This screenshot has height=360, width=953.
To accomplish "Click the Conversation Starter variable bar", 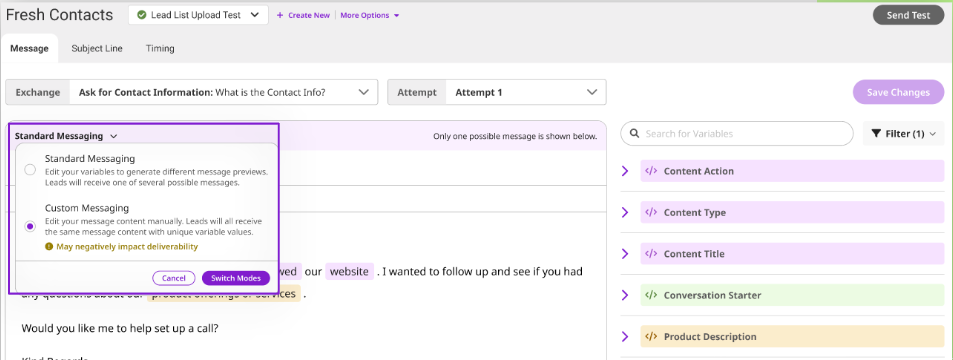I will (792, 295).
